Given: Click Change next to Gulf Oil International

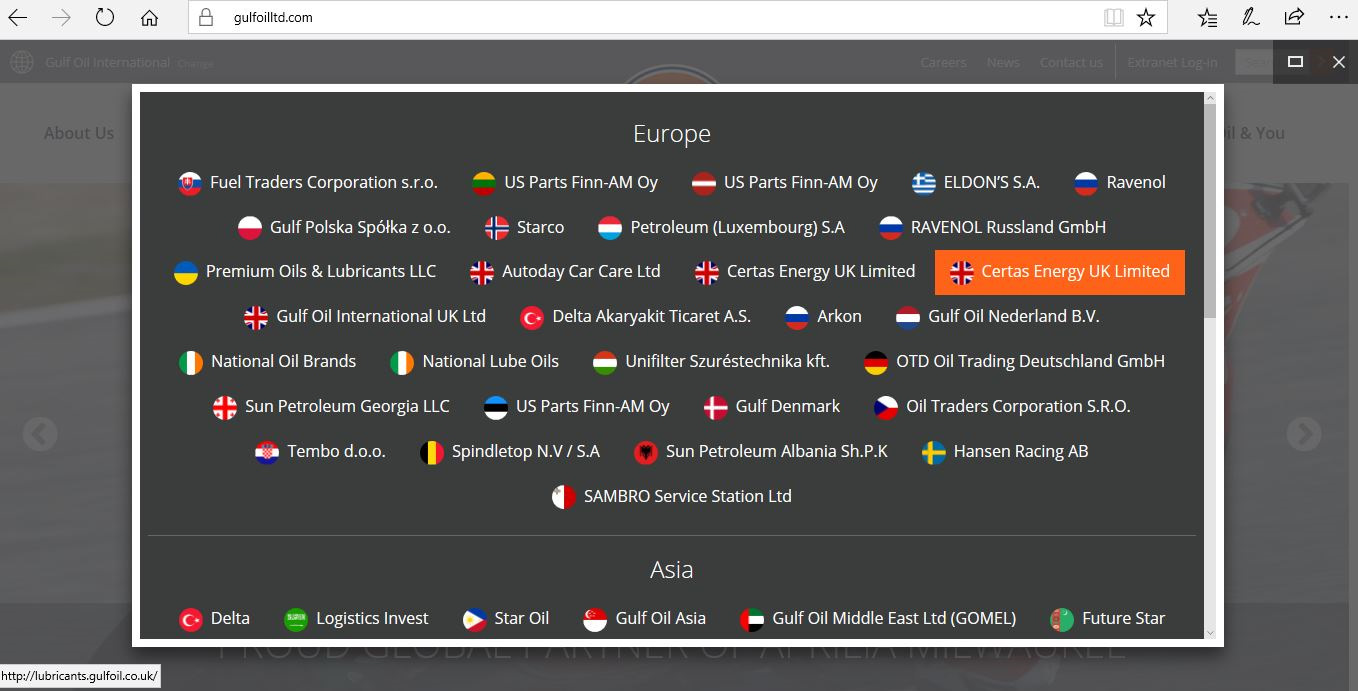Looking at the screenshot, I should click(195, 63).
